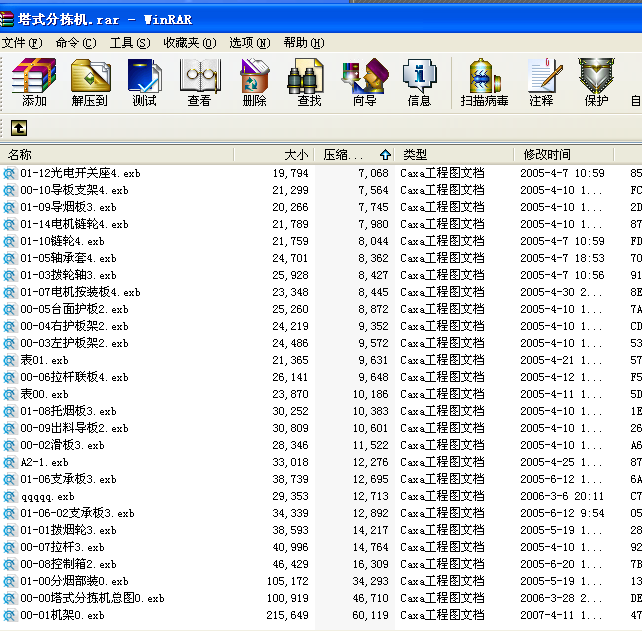Viewport: 642px width, 631px height.
Task: Open the 帮助(H) menu
Action: point(304,43)
